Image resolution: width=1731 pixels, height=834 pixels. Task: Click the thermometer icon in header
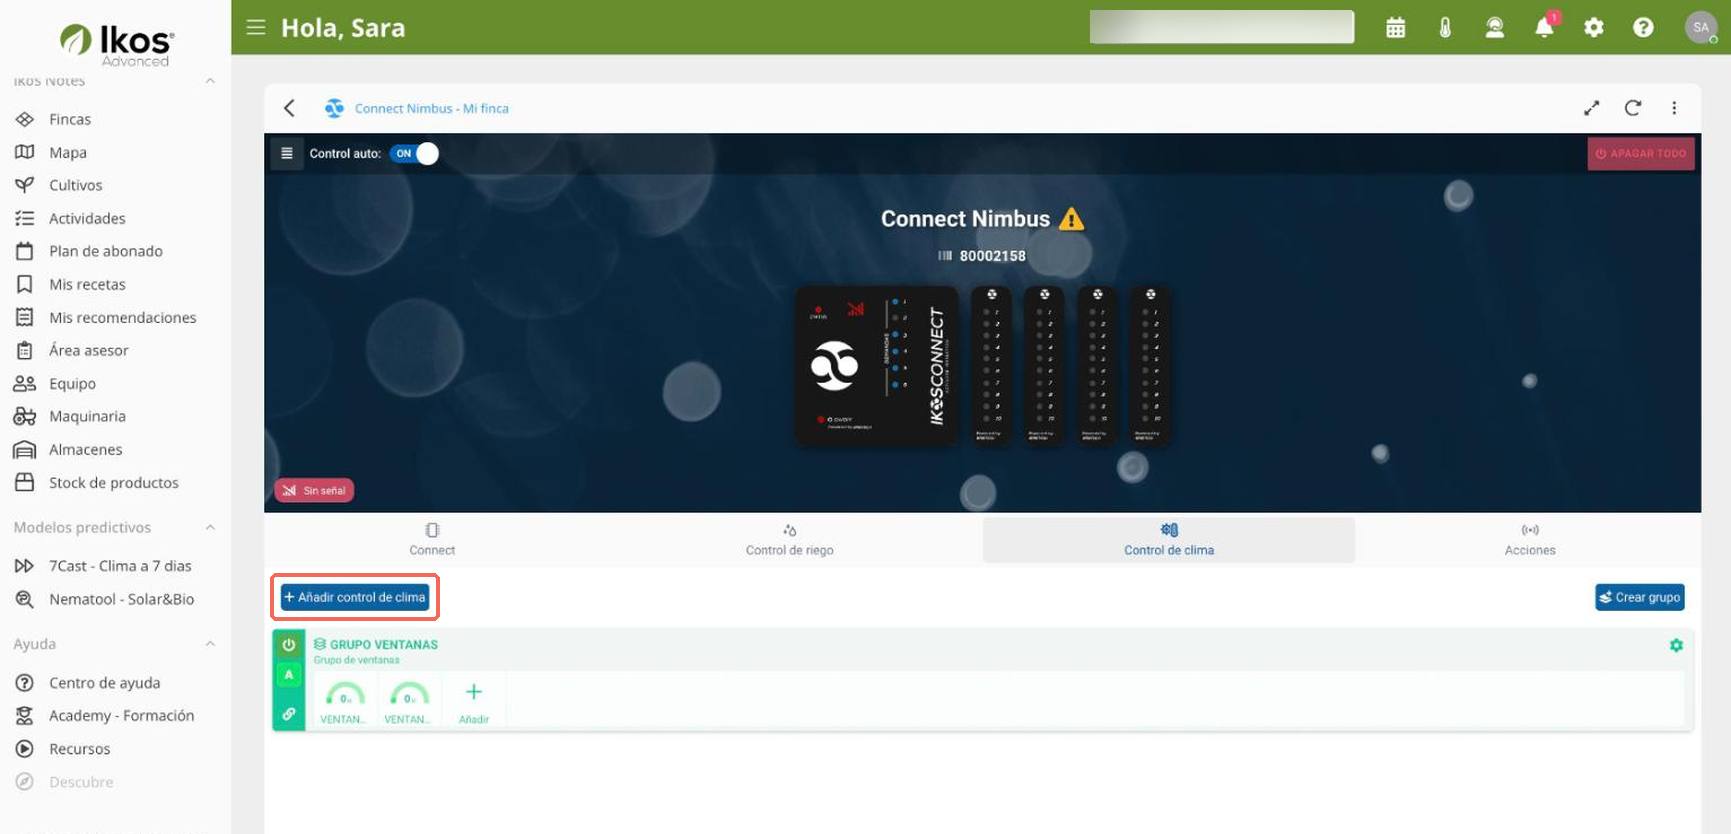pyautogui.click(x=1445, y=28)
